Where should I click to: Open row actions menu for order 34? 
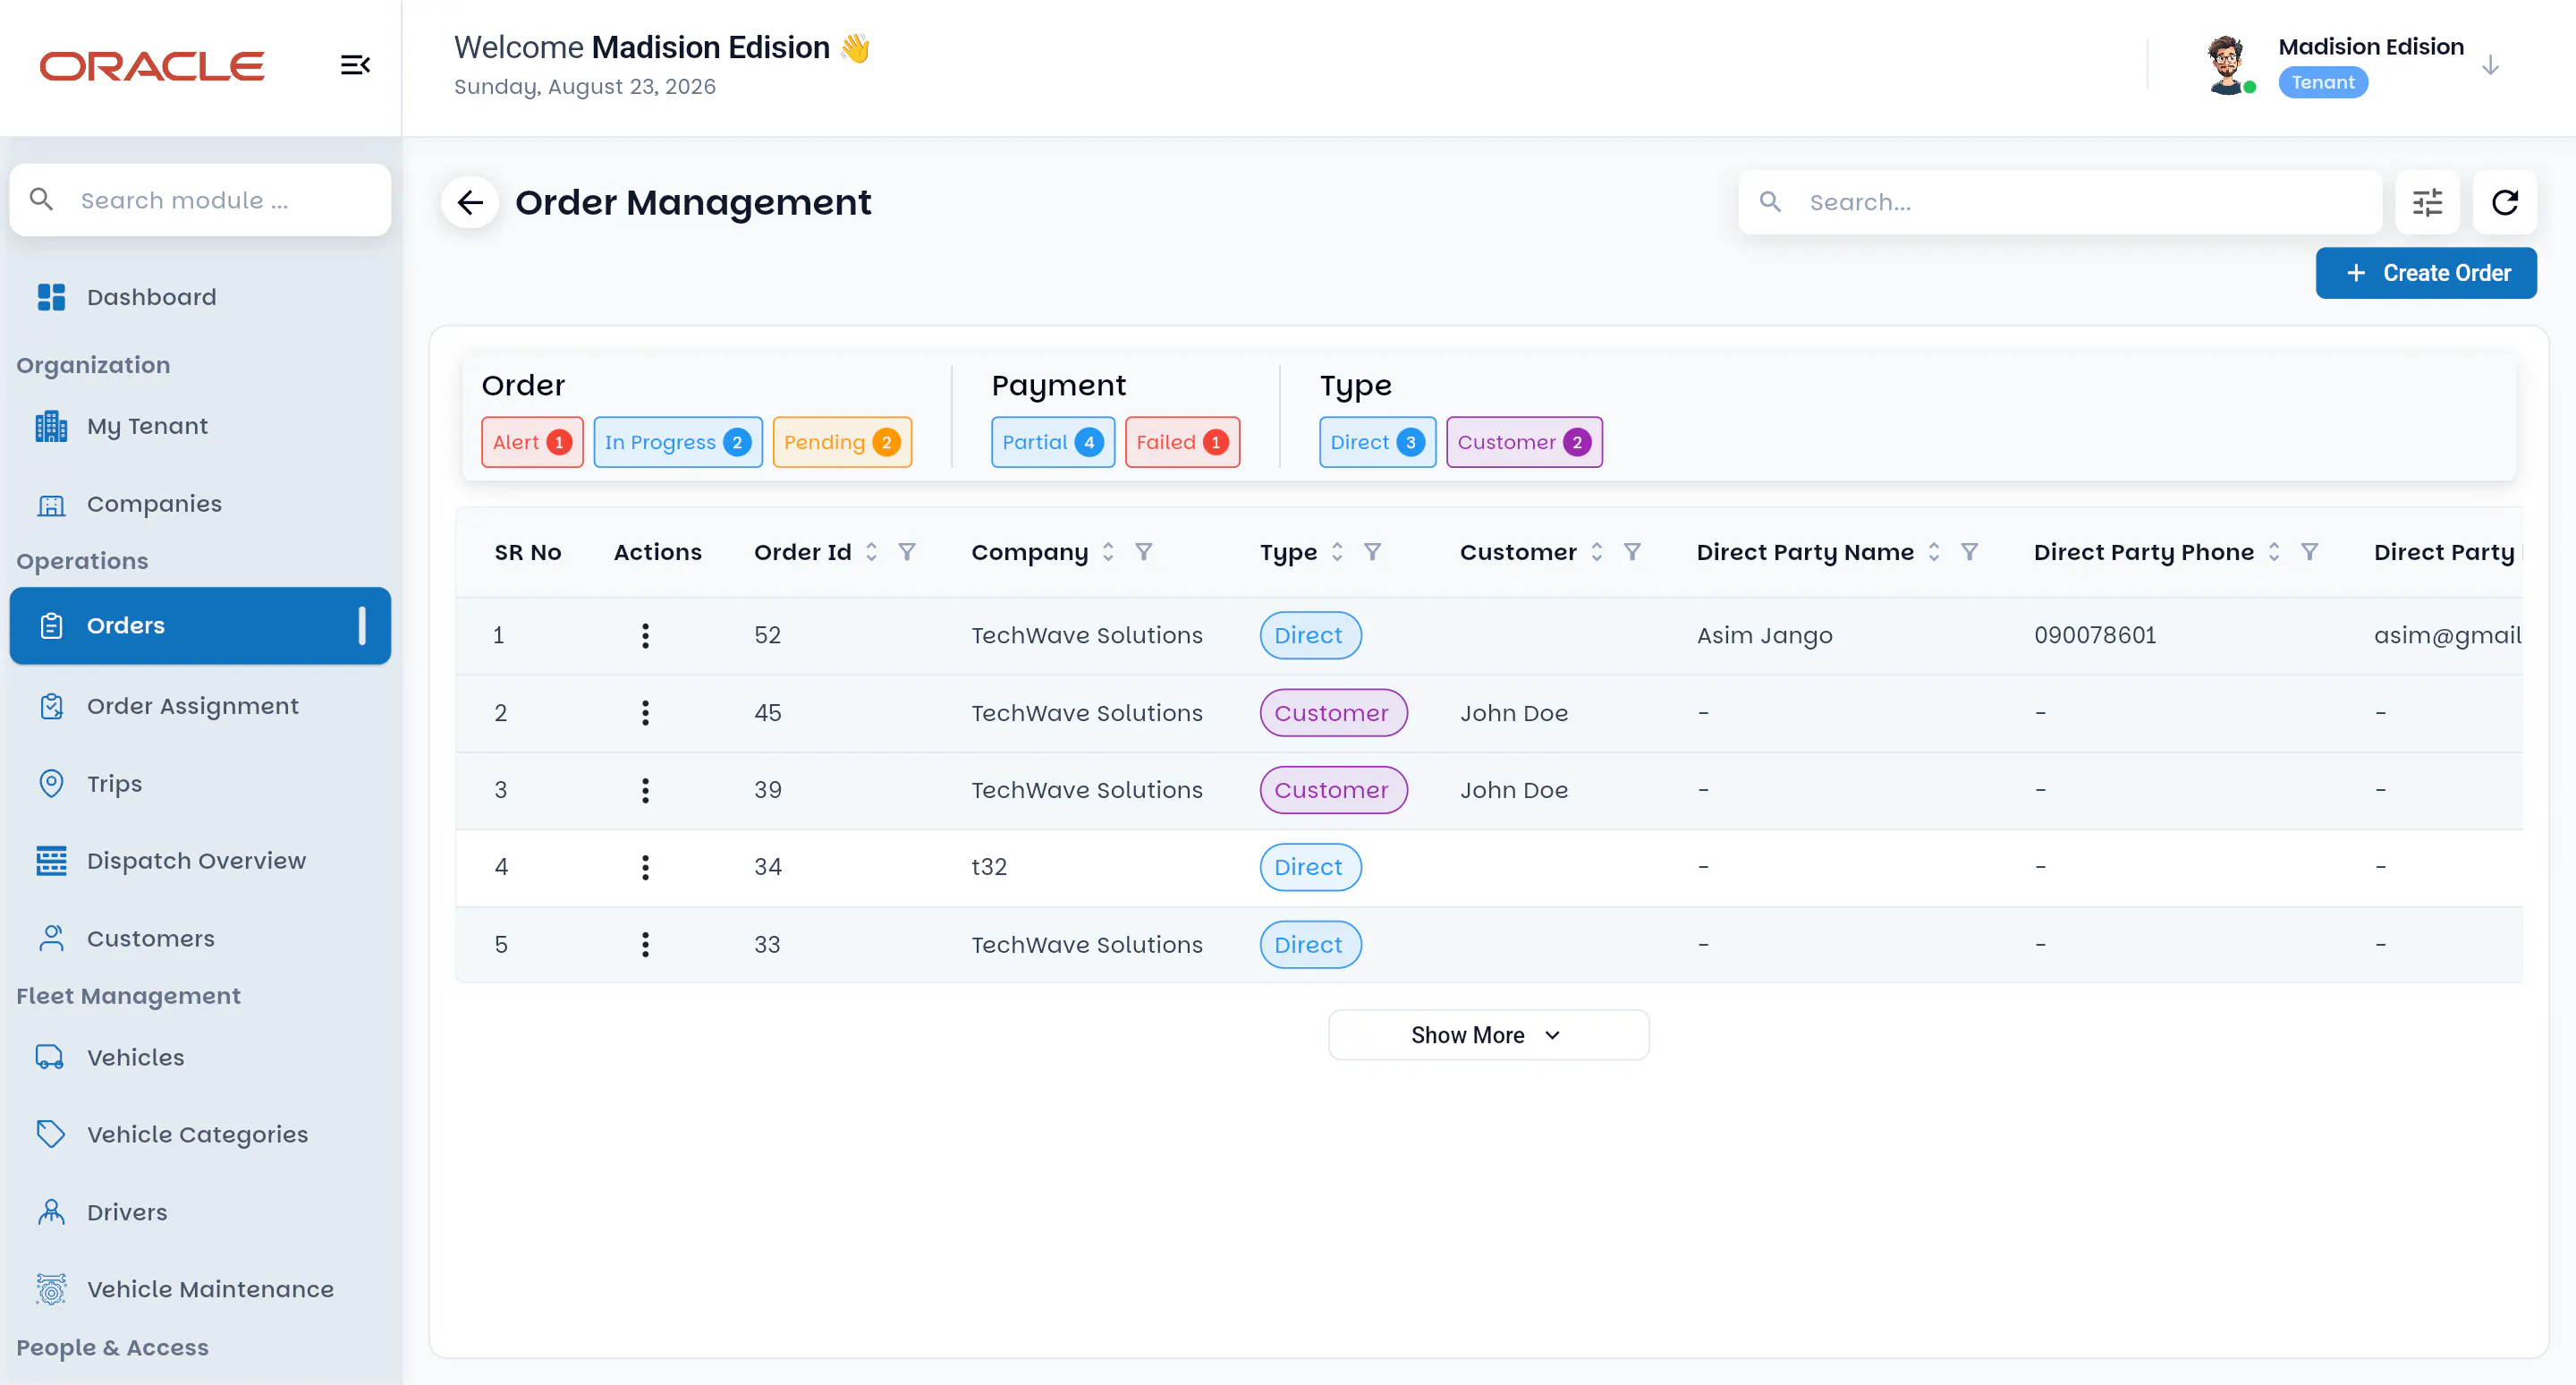click(x=645, y=867)
